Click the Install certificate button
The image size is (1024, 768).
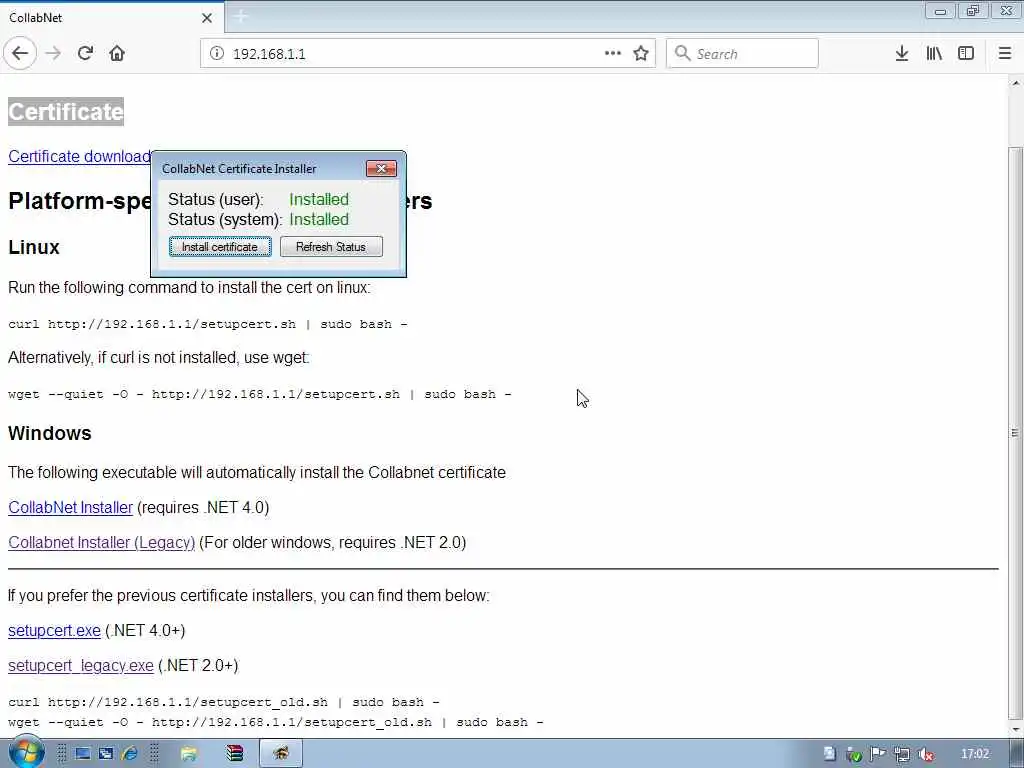(220, 247)
